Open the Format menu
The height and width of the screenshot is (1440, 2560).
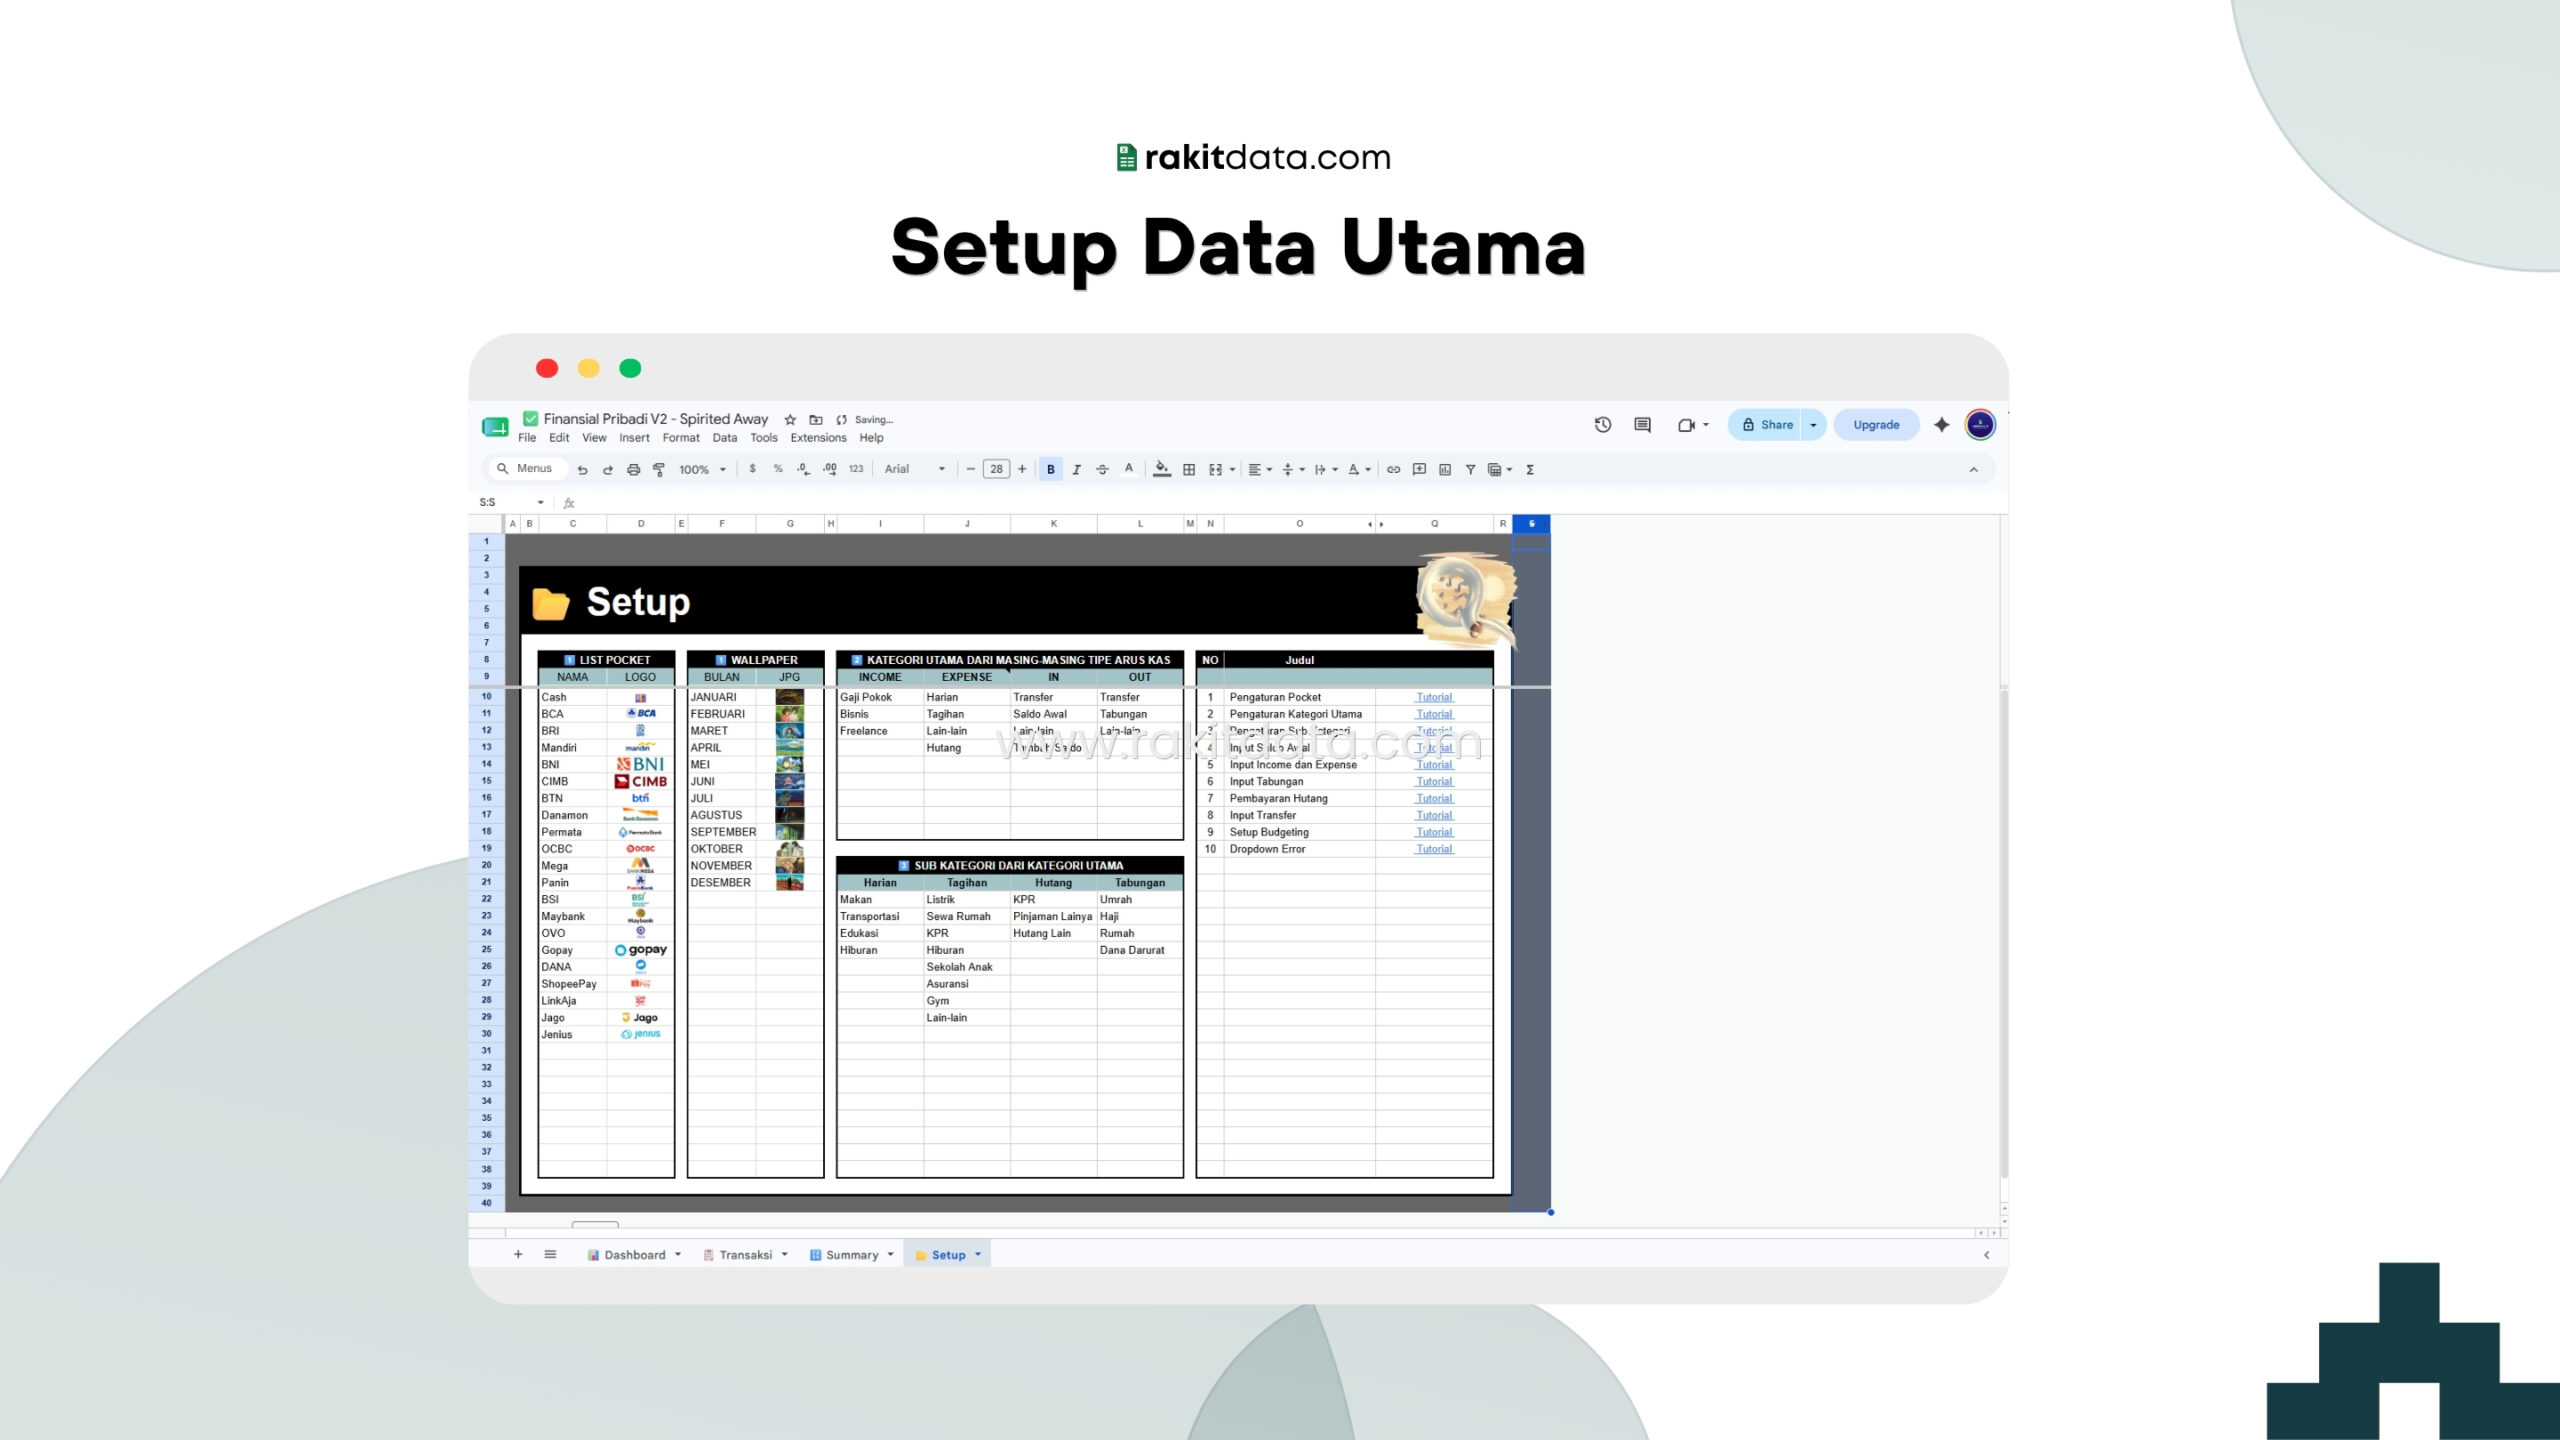(681, 438)
